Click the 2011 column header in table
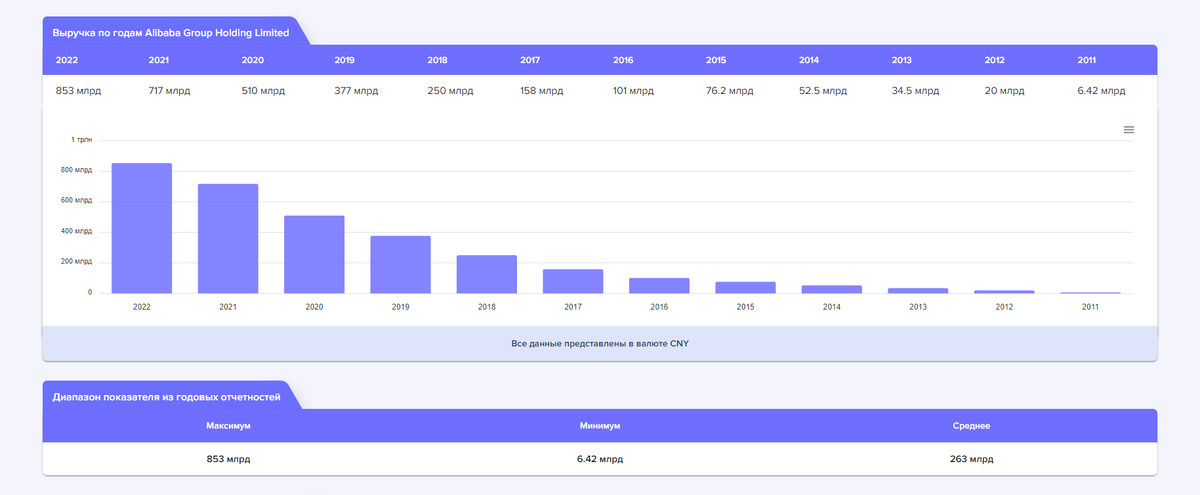Viewport: 1200px width, 495px height. (x=1088, y=60)
